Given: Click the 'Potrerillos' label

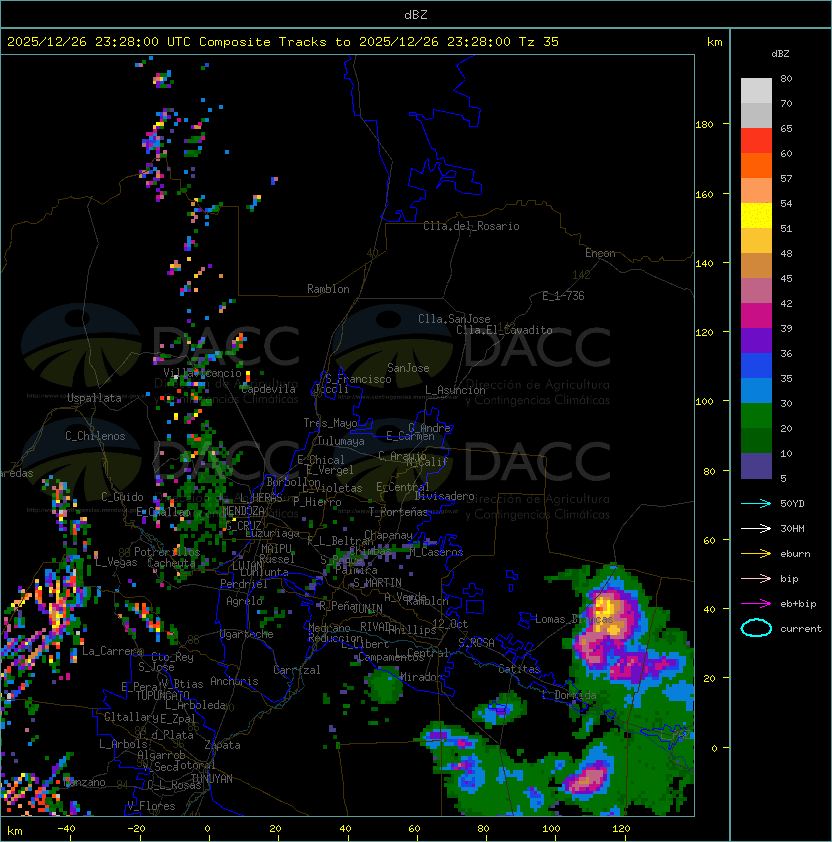Looking at the screenshot, I should (167, 552).
